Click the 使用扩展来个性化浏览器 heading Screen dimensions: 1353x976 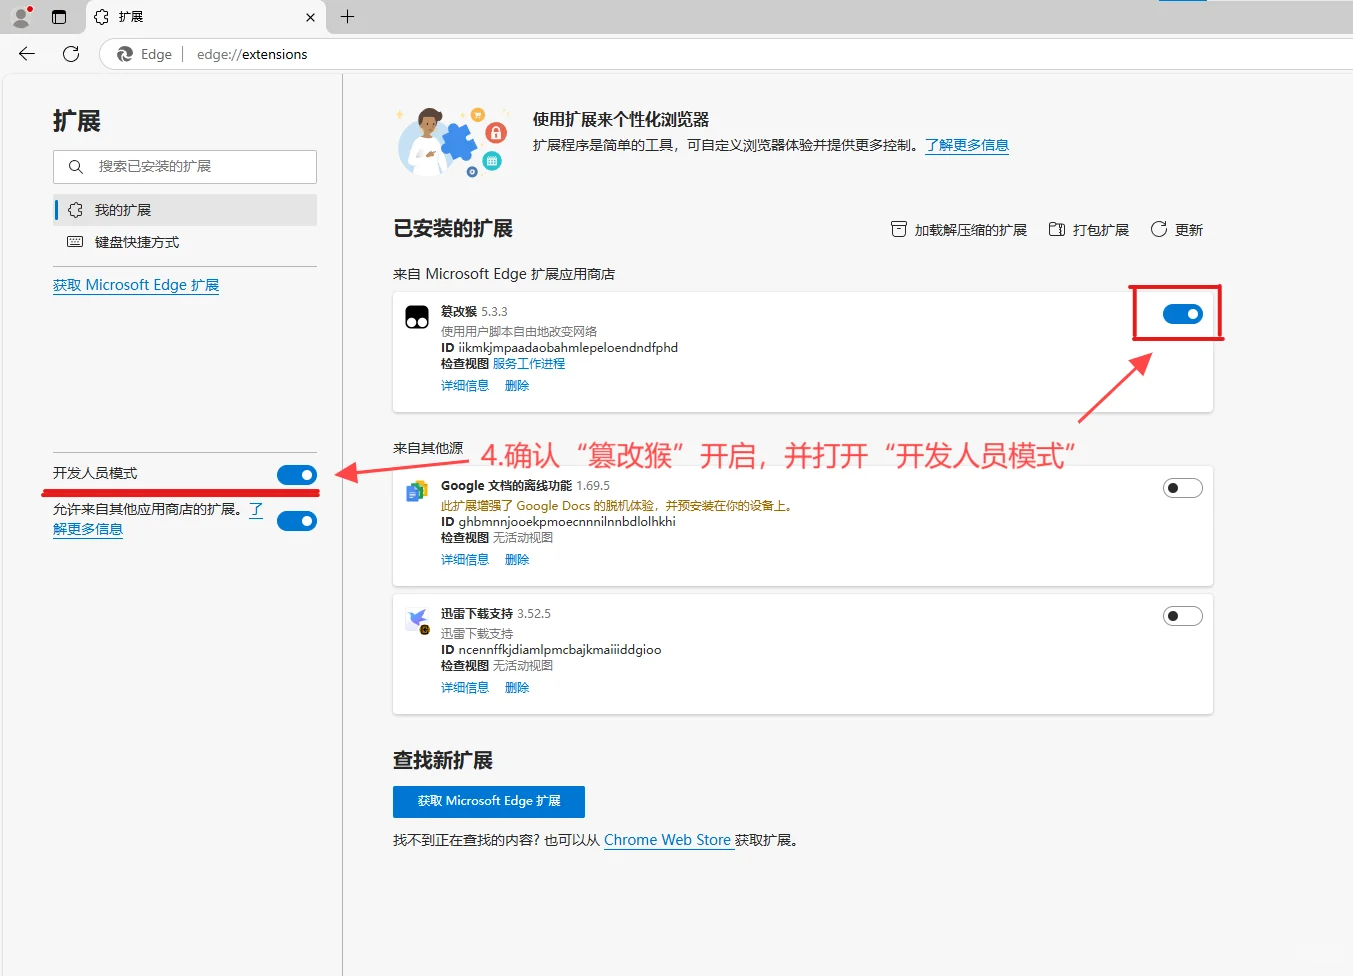click(x=621, y=120)
